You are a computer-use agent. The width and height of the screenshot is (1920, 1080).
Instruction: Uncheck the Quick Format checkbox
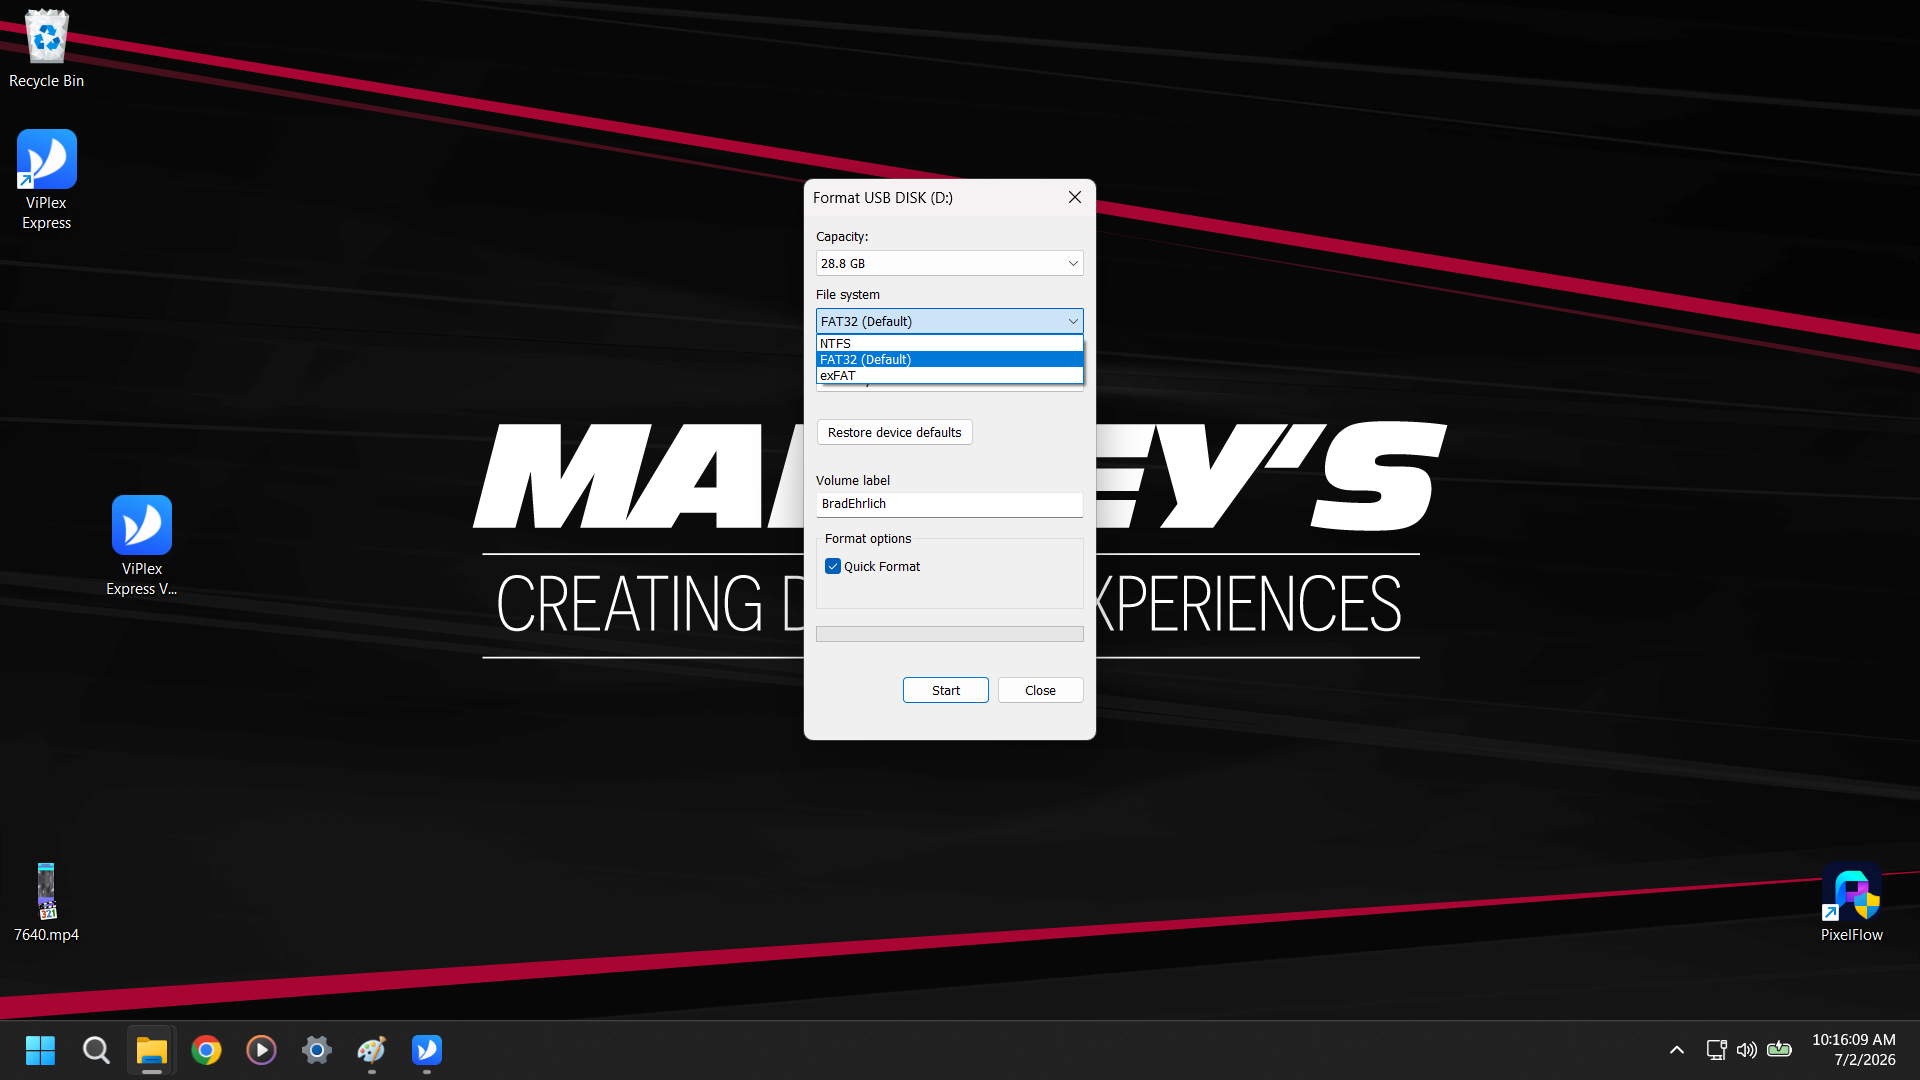tap(832, 566)
